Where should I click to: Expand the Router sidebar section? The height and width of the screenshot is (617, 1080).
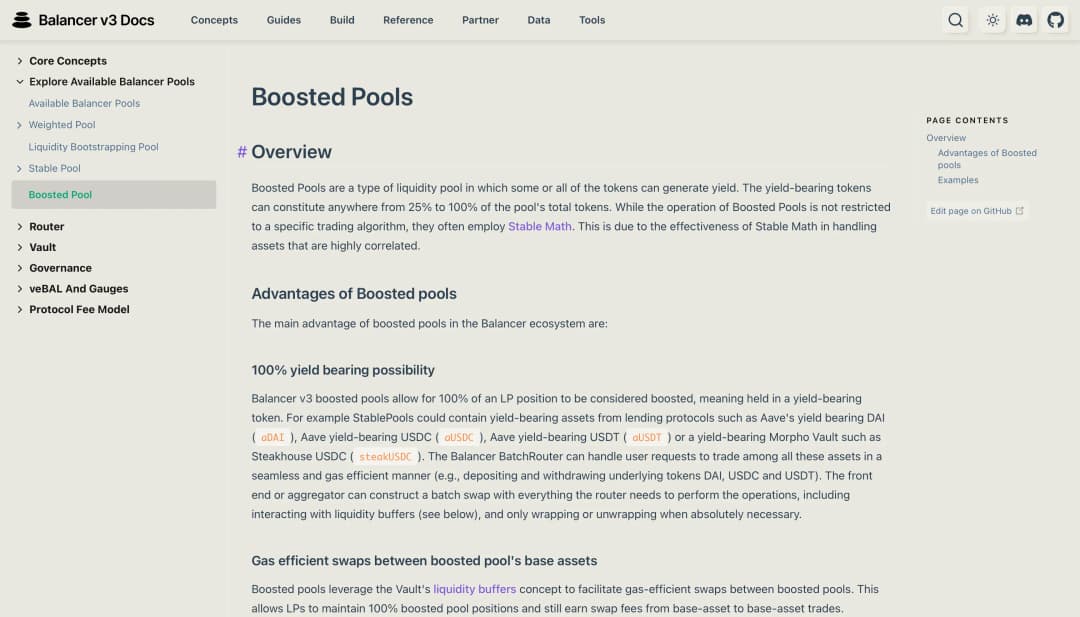(20, 227)
